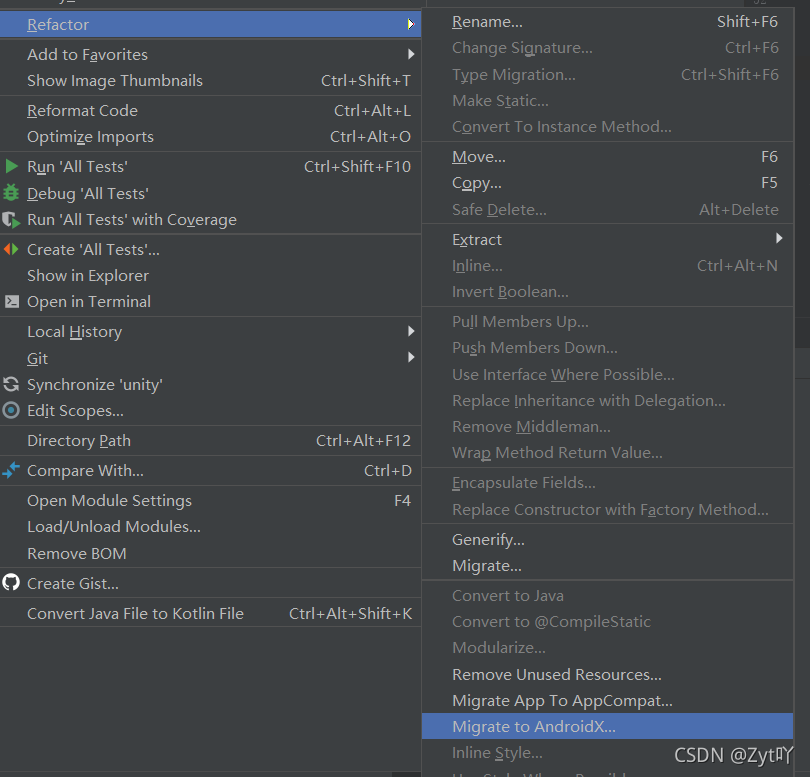
Task: Click the Run 'All Tests' with Coverage icon
Action: click(x=12, y=219)
